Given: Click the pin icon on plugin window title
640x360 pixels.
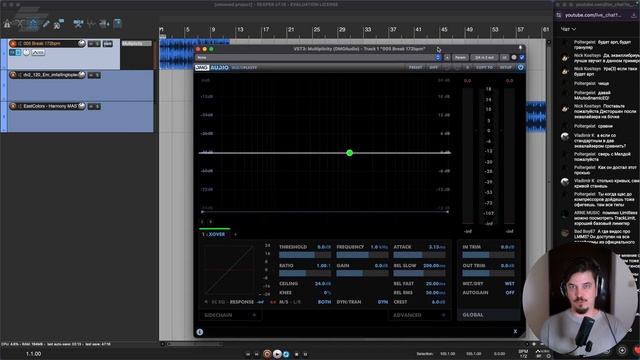Looking at the screenshot, I should (520, 48).
